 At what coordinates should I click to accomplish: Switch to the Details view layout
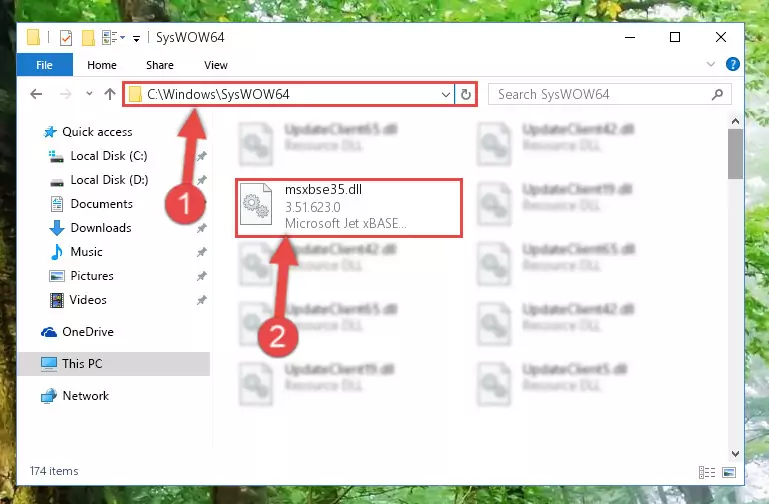pyautogui.click(x=707, y=472)
